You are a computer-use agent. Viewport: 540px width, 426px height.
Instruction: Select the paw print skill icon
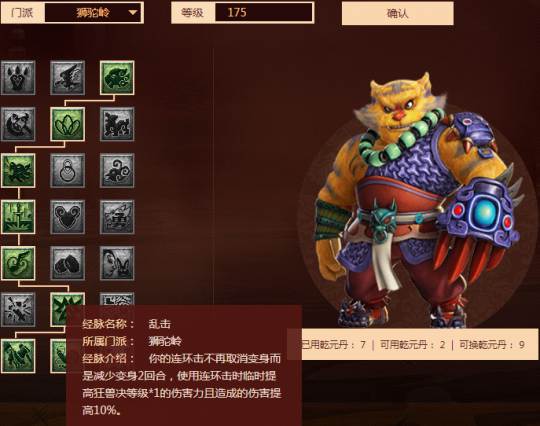click(18, 78)
